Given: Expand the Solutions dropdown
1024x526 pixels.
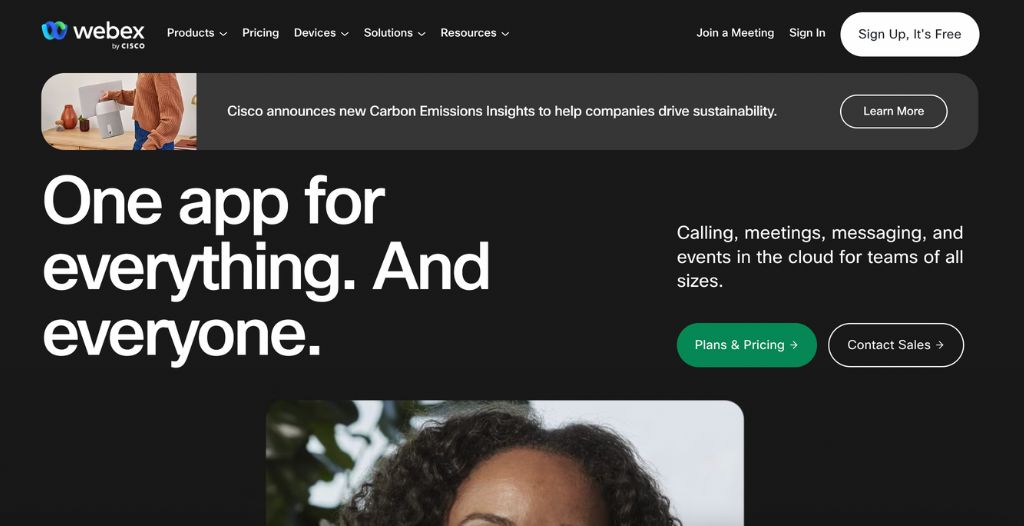Looking at the screenshot, I should 394,33.
